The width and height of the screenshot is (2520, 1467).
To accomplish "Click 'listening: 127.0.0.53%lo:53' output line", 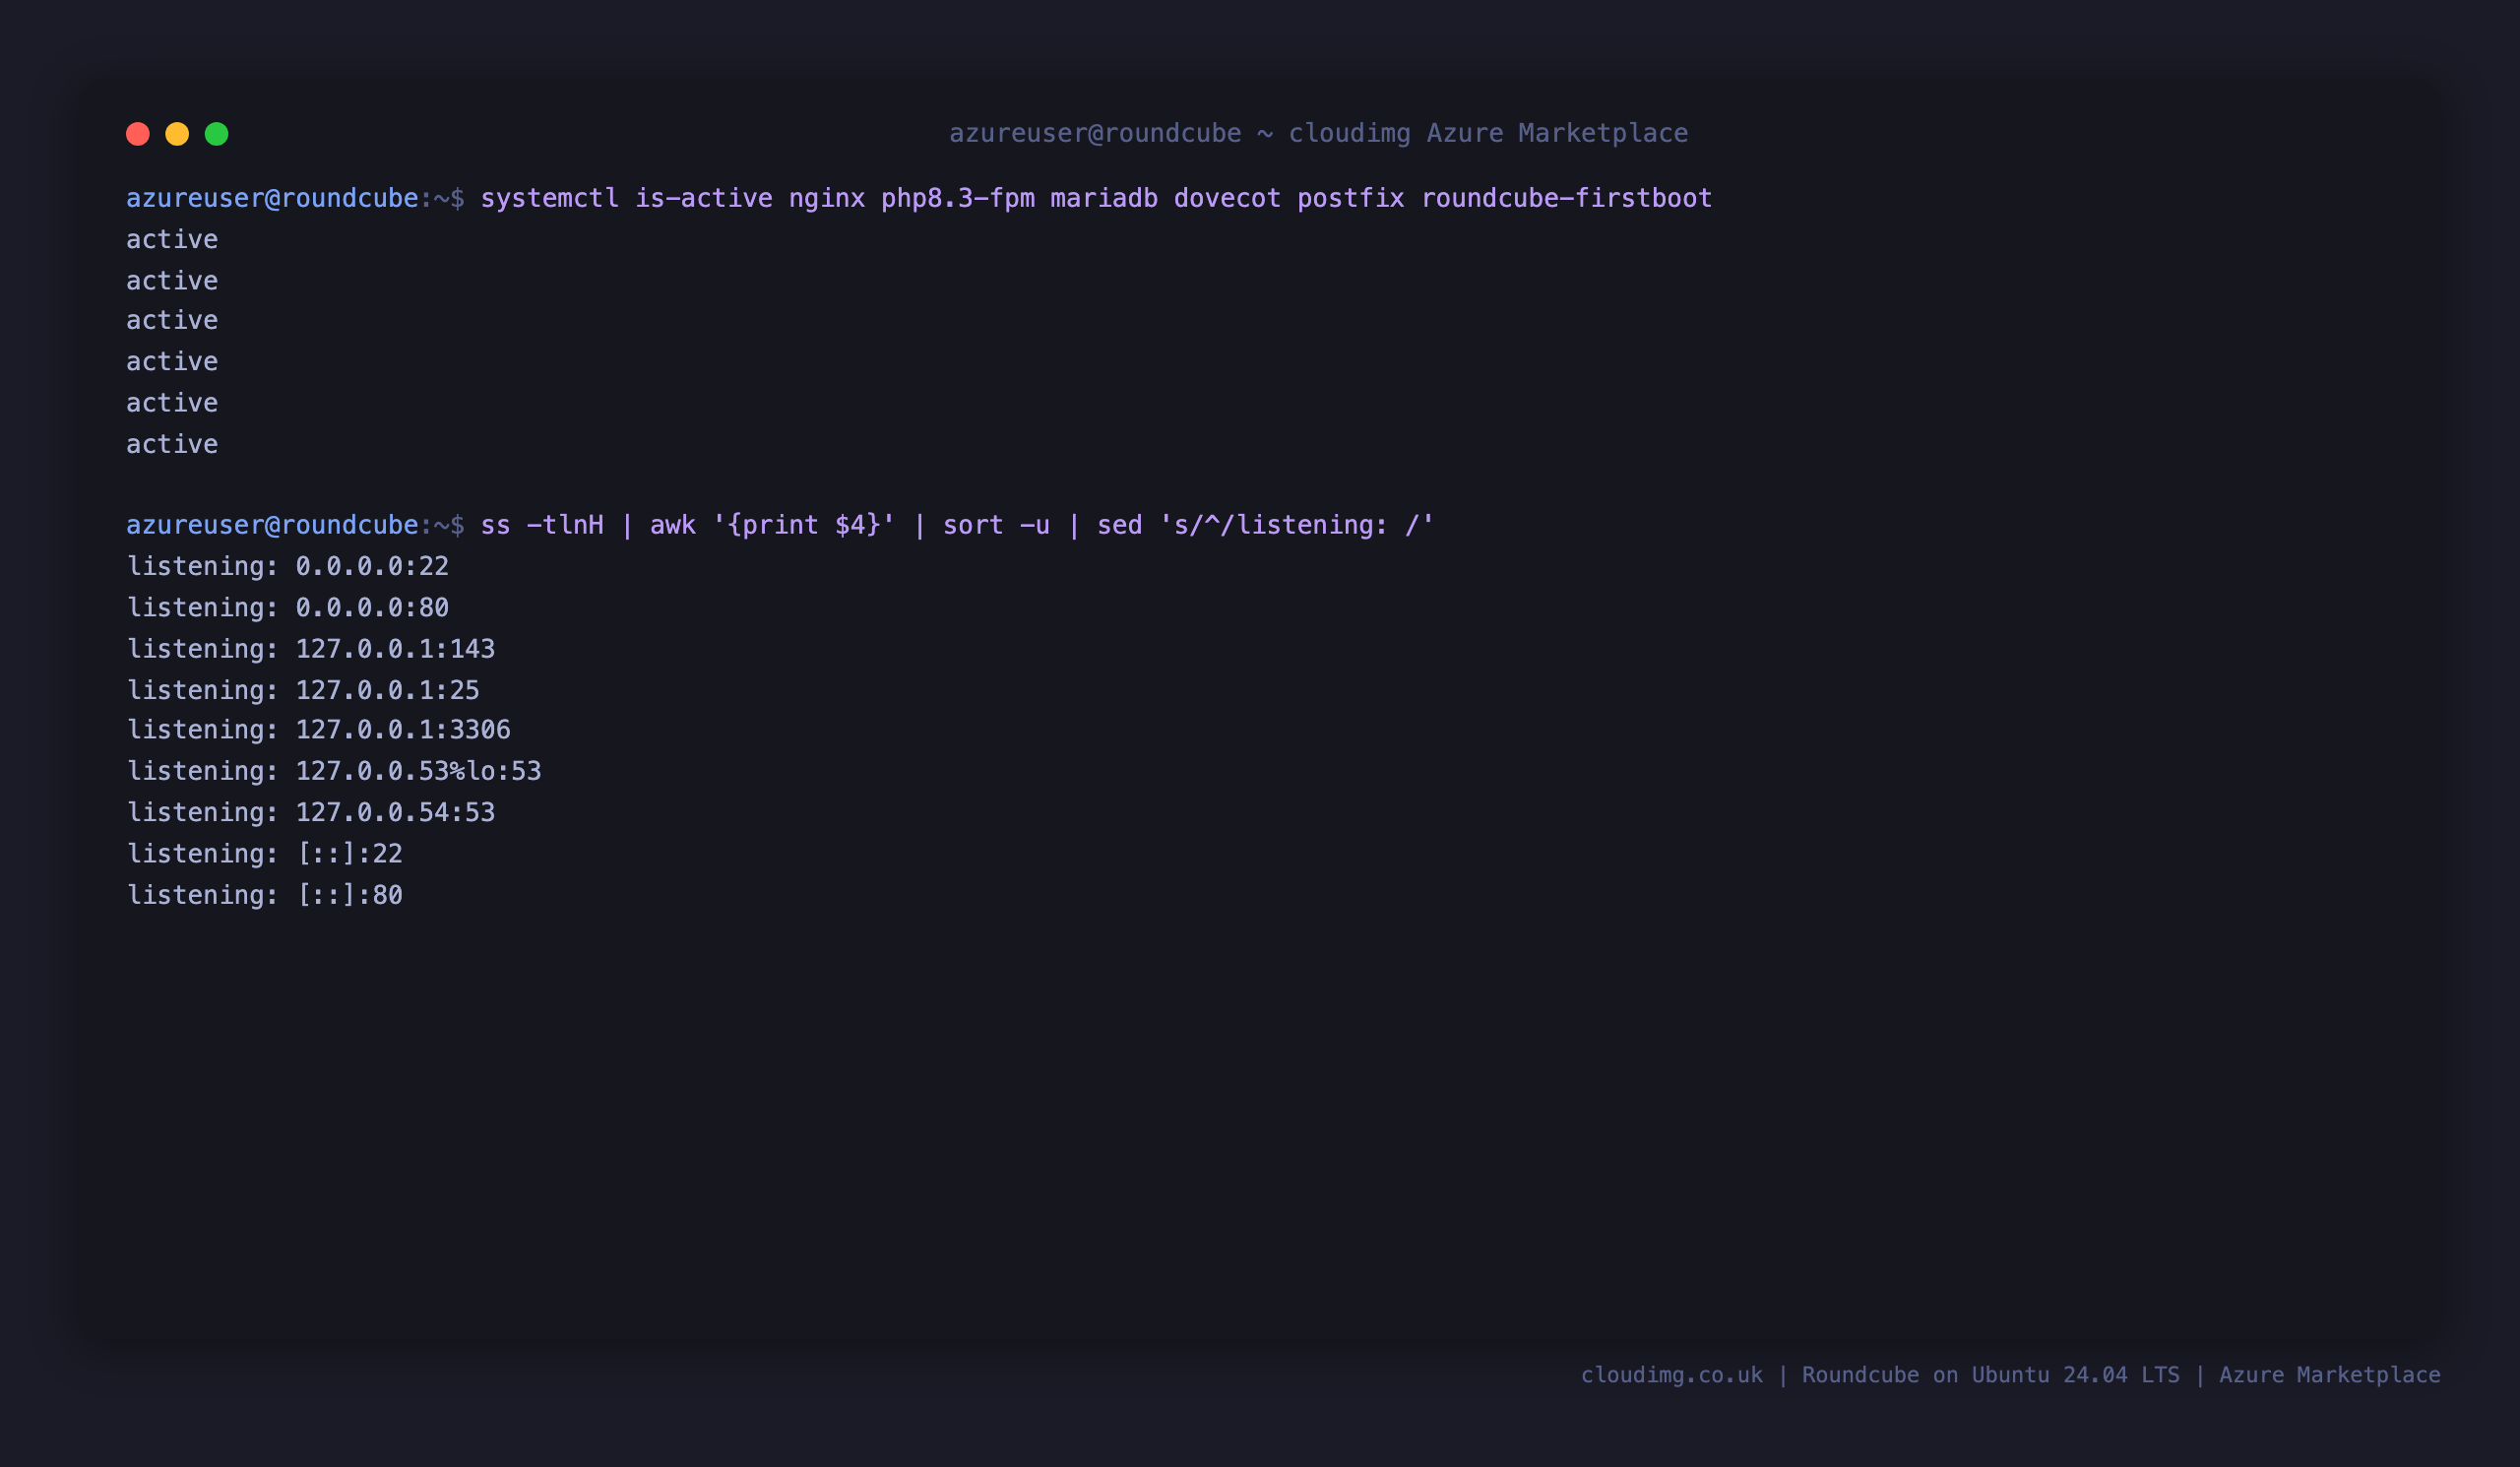I will click(x=334, y=771).
